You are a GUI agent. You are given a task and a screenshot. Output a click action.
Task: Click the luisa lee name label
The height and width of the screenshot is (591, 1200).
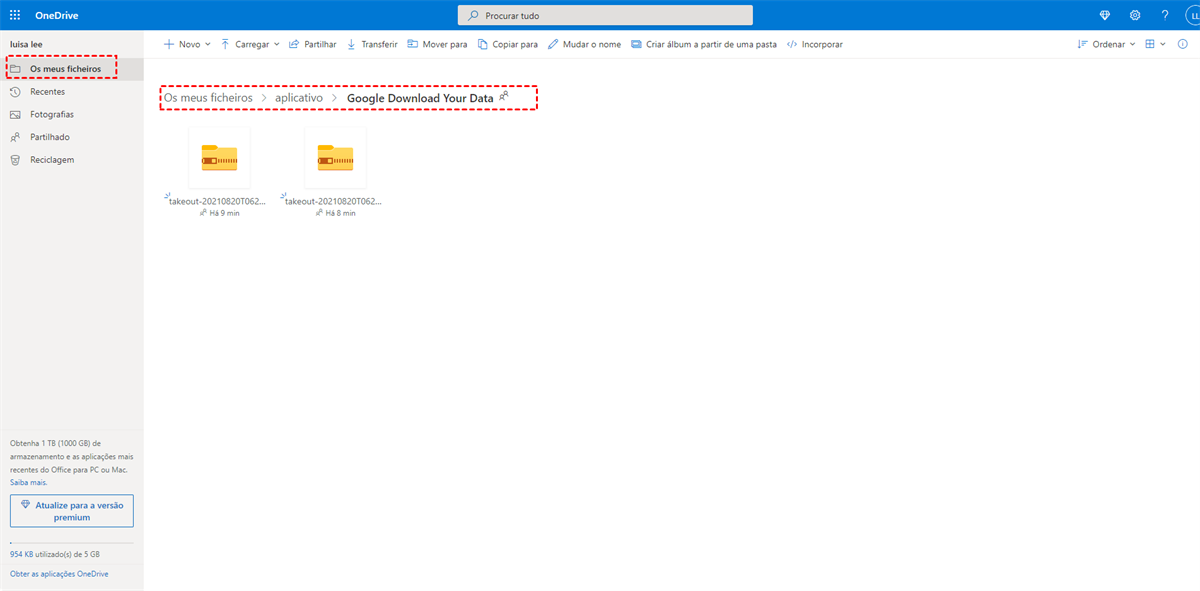tap(26, 44)
